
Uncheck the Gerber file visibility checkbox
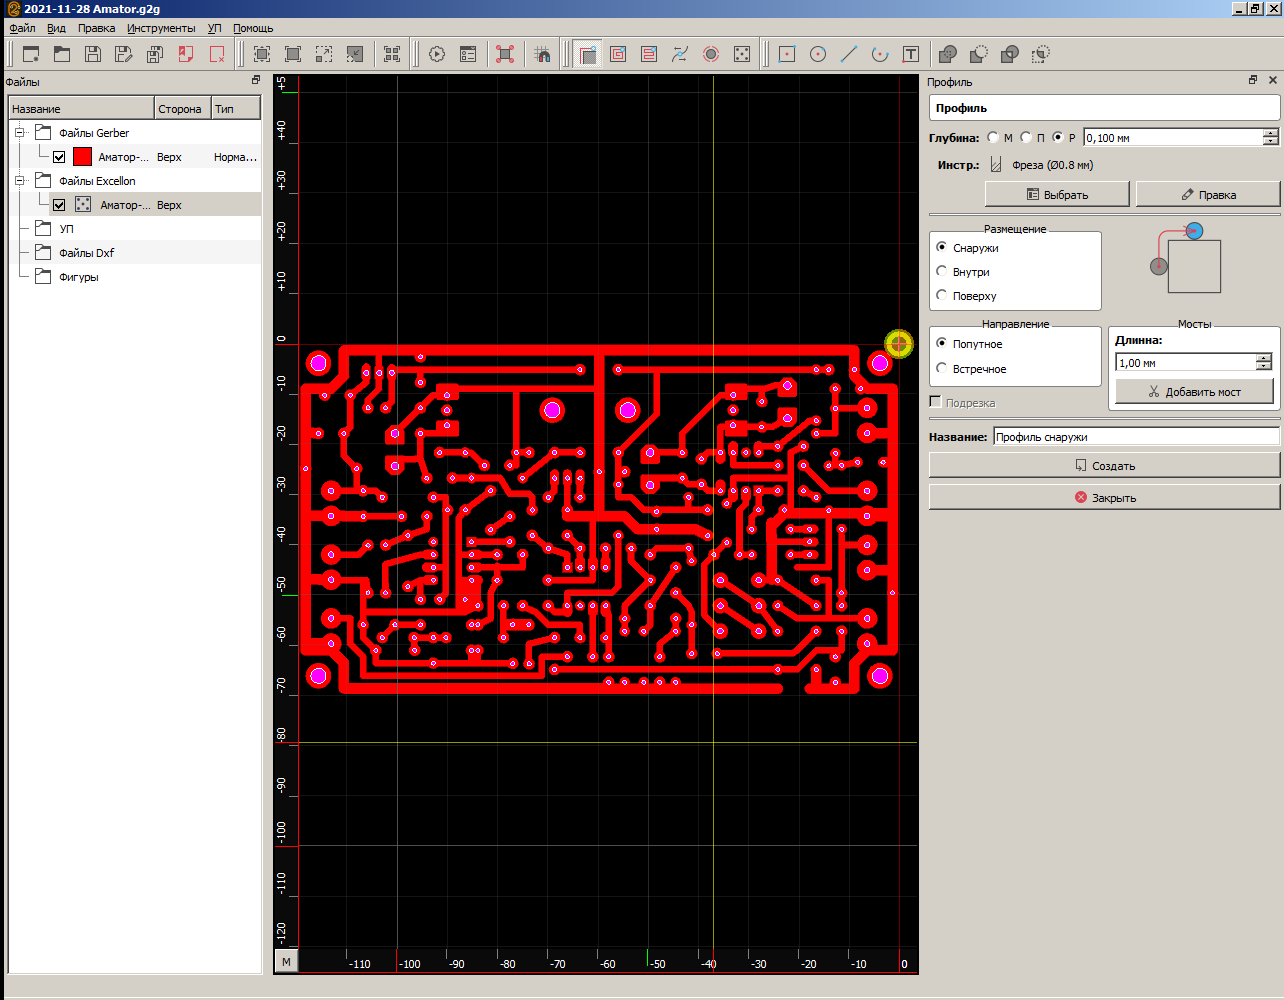pyautogui.click(x=59, y=157)
